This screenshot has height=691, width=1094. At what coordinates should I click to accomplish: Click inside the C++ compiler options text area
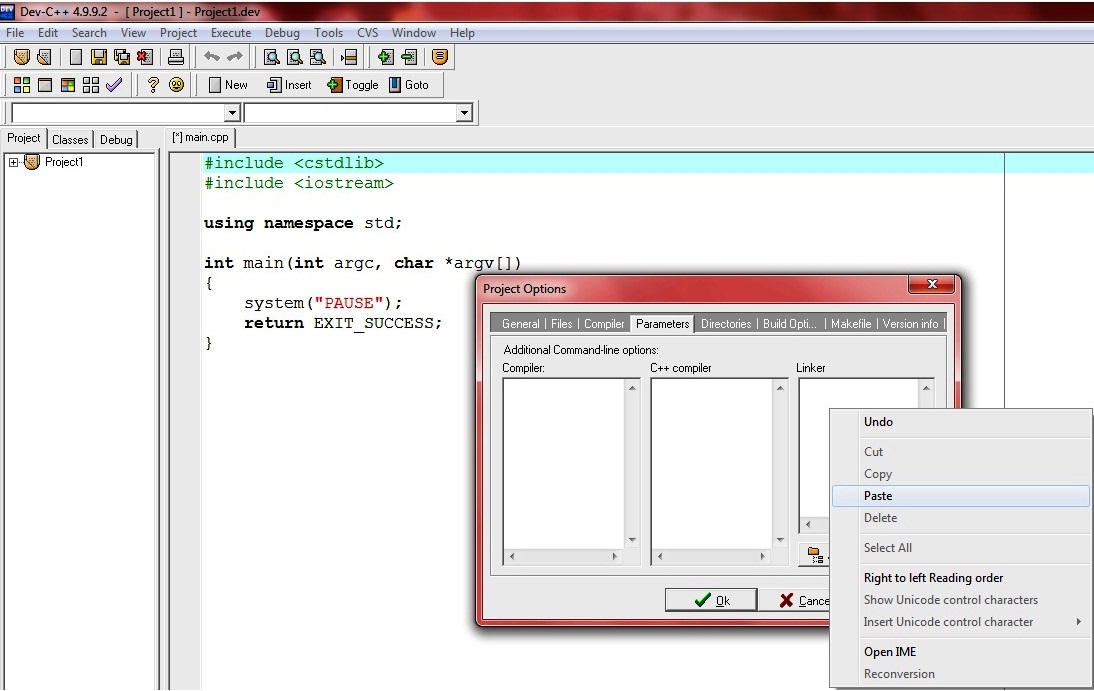(x=712, y=463)
